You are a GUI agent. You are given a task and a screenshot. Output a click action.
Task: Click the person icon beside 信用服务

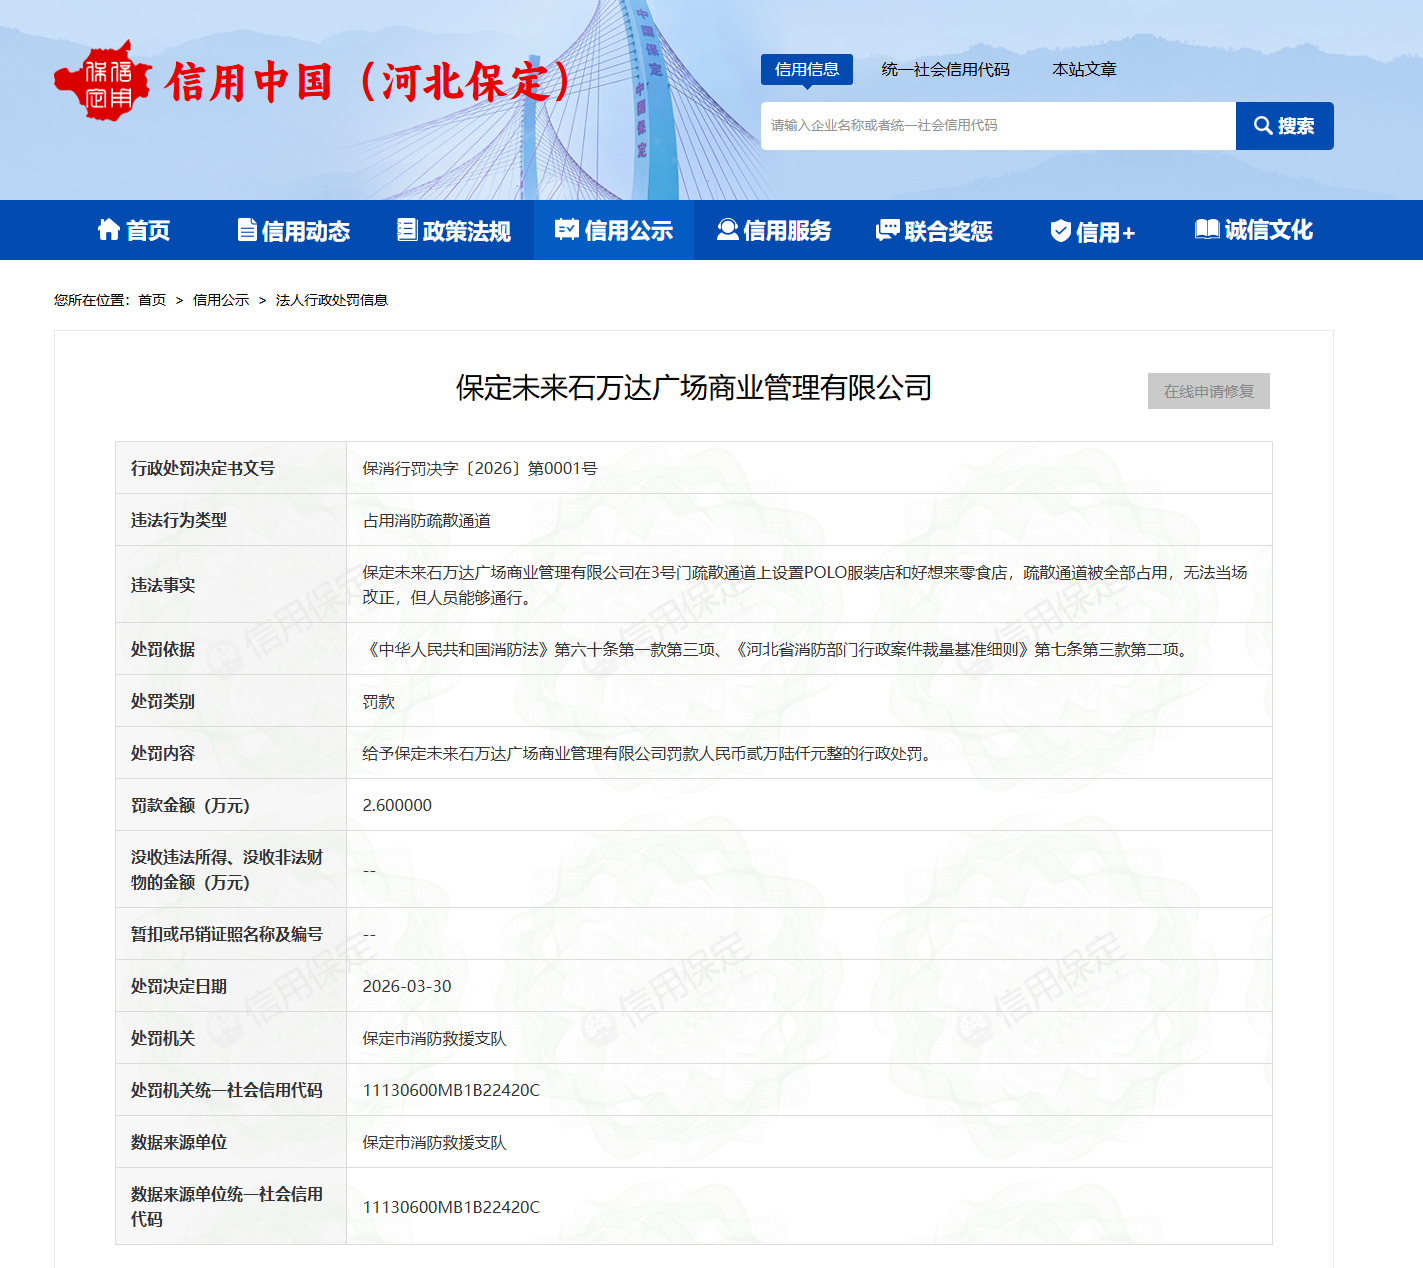click(727, 230)
